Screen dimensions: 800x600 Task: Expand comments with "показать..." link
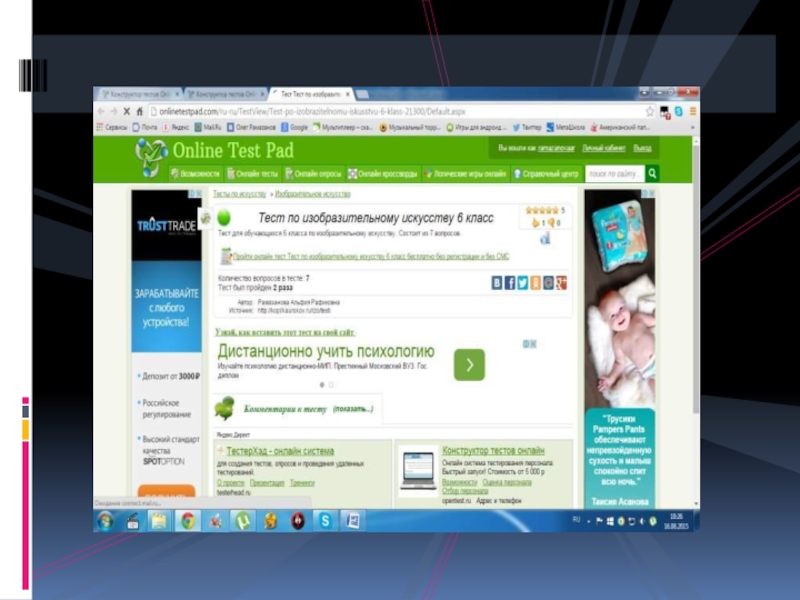(x=354, y=408)
